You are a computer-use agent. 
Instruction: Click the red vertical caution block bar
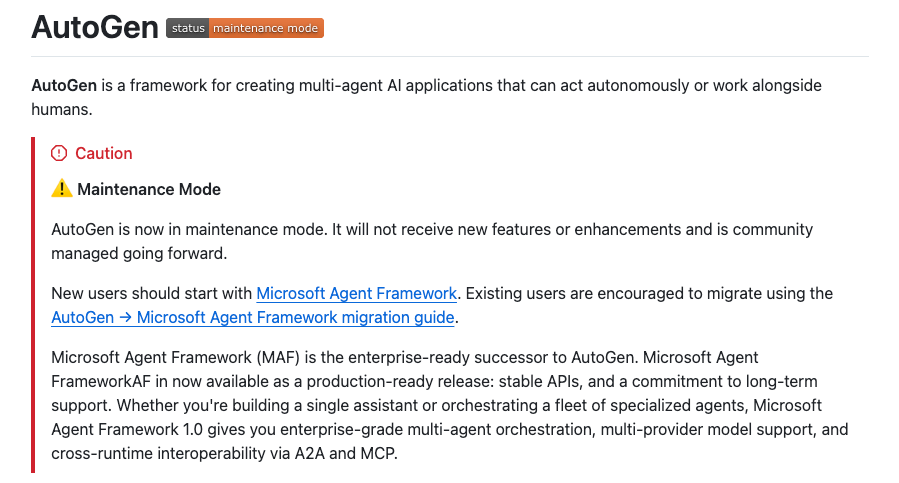click(x=33, y=305)
